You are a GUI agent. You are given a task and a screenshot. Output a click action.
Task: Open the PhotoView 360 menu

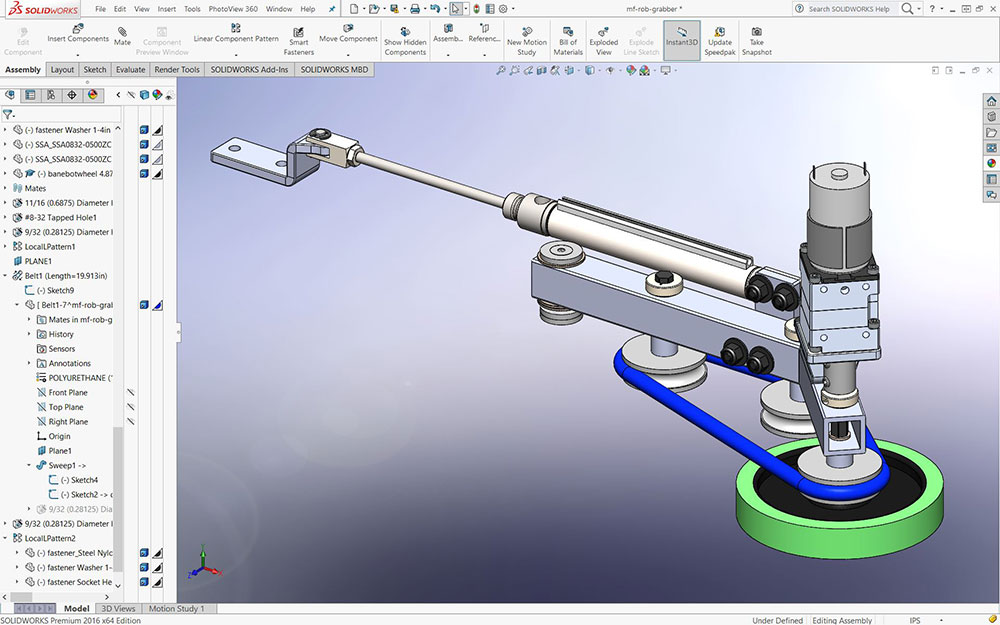pos(232,8)
